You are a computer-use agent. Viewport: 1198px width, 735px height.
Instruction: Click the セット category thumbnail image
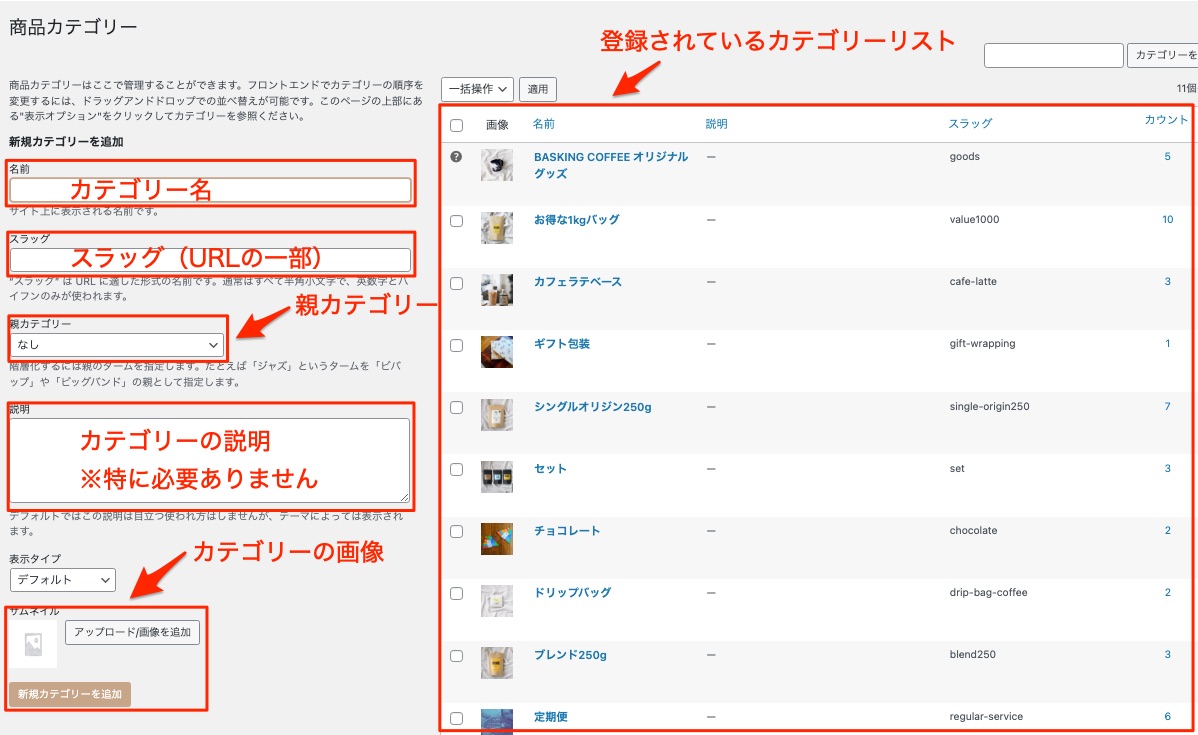point(497,477)
